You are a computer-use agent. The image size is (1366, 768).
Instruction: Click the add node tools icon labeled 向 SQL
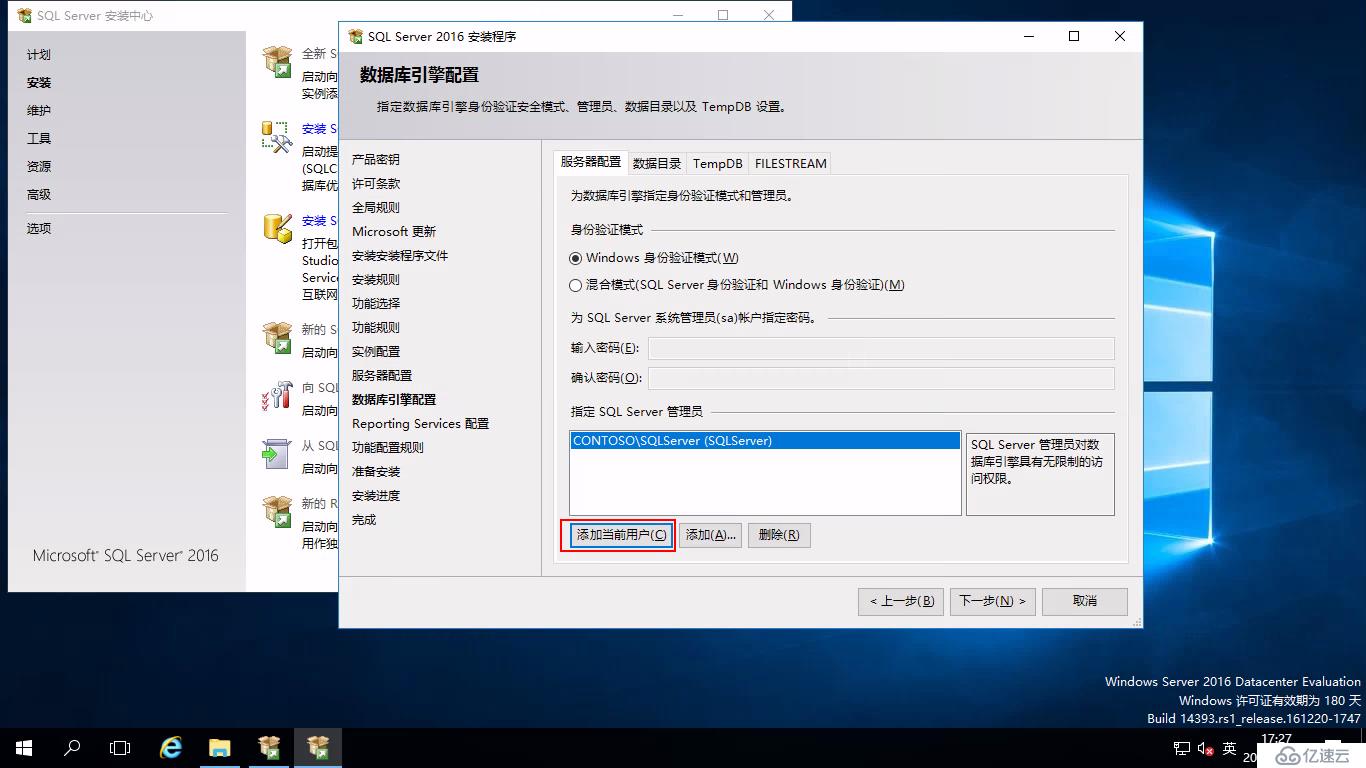277,395
